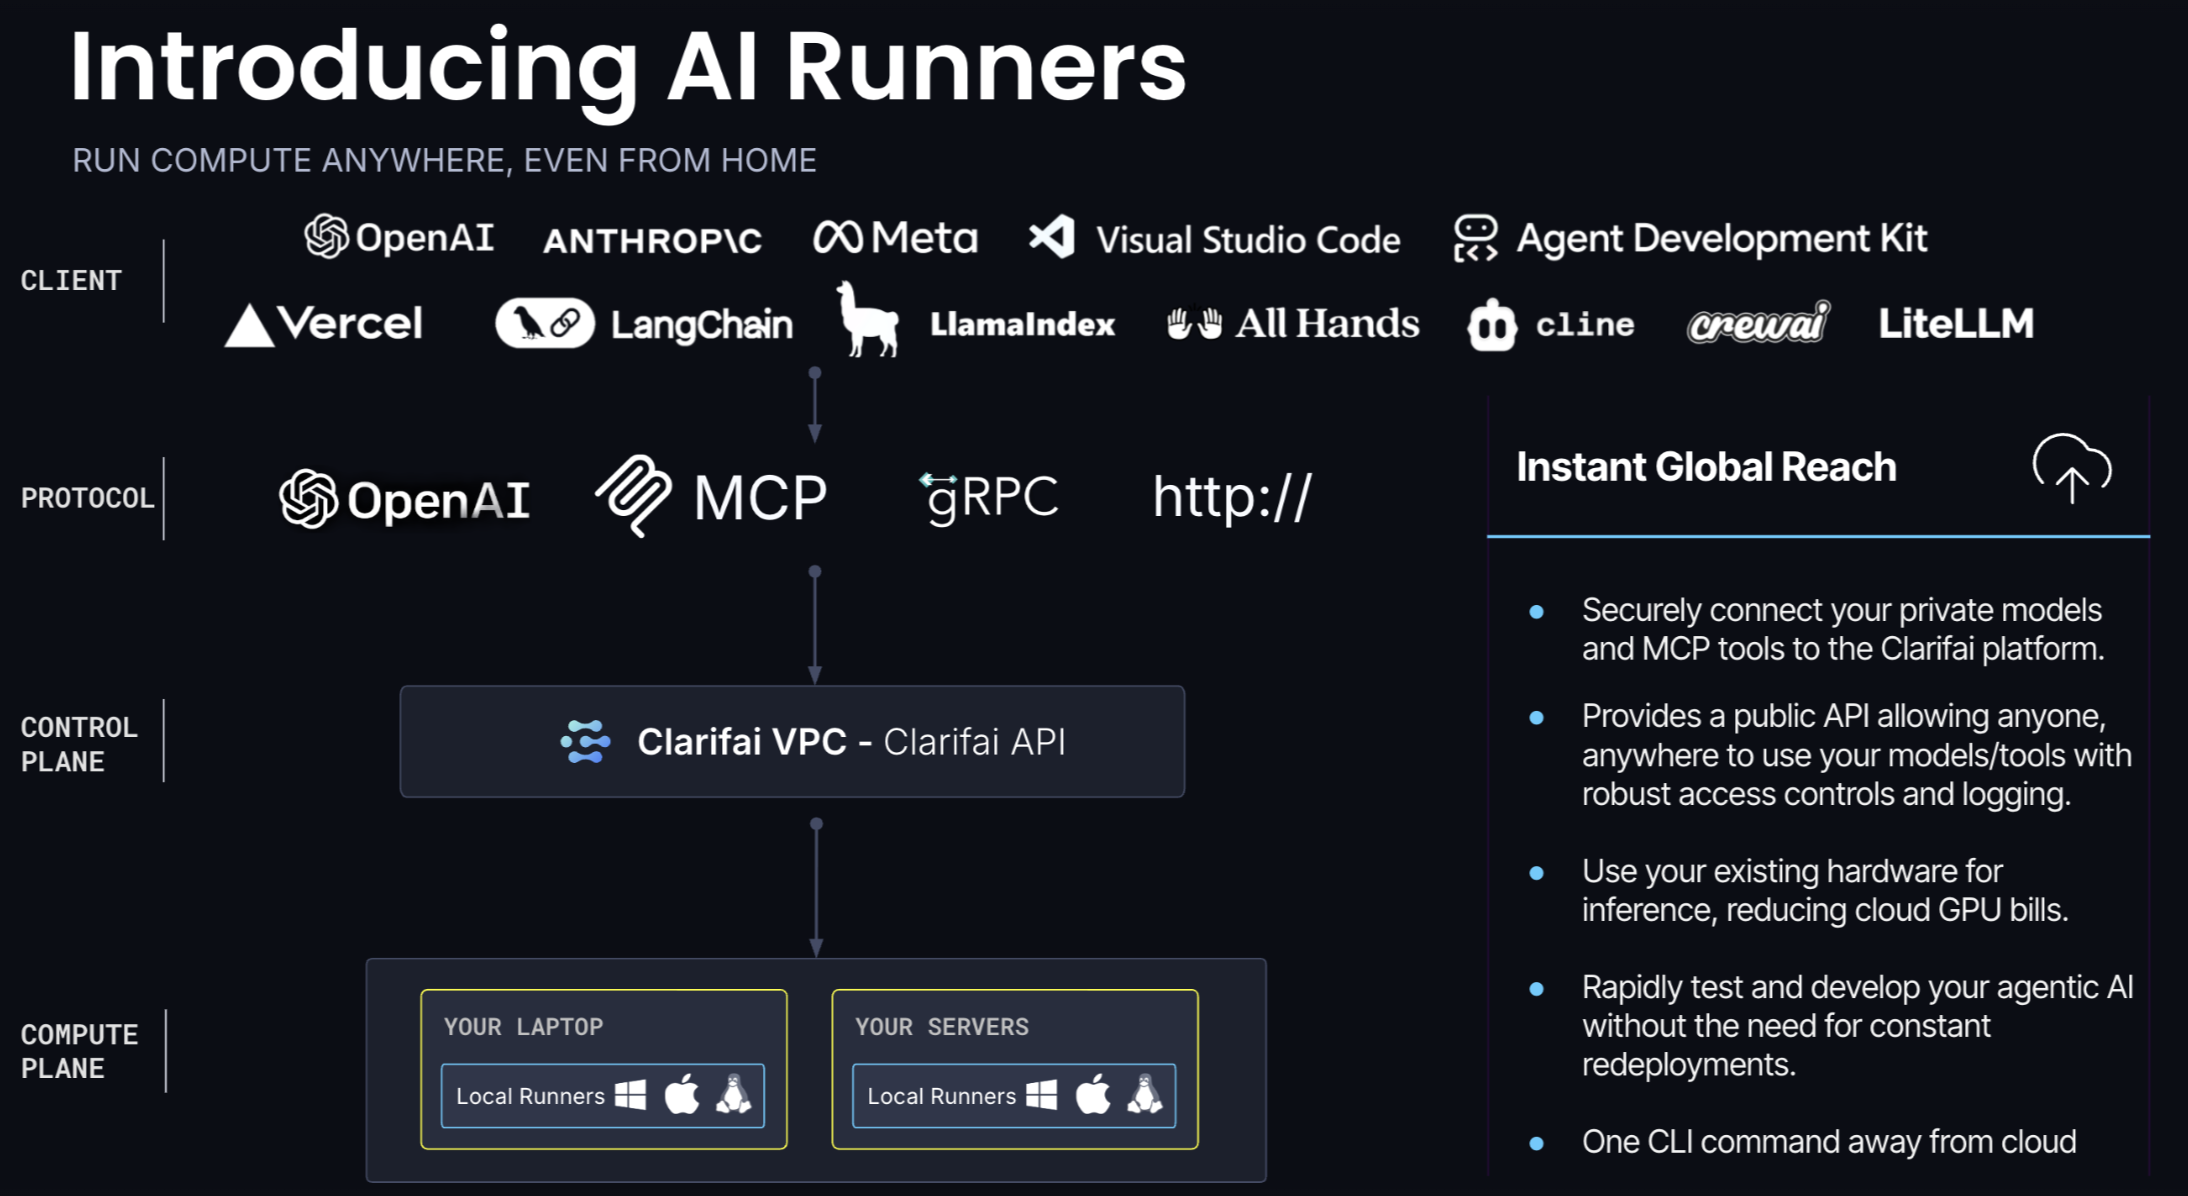Viewport: 2188px width, 1196px height.
Task: Click the http:// protocol label
Action: point(1232,496)
